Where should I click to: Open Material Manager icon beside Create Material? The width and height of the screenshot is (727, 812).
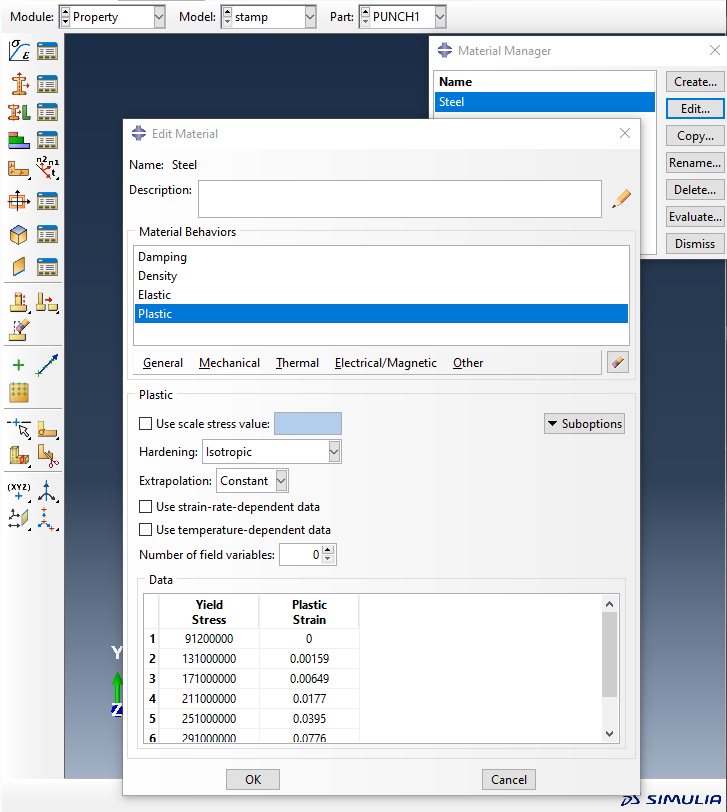click(47, 51)
